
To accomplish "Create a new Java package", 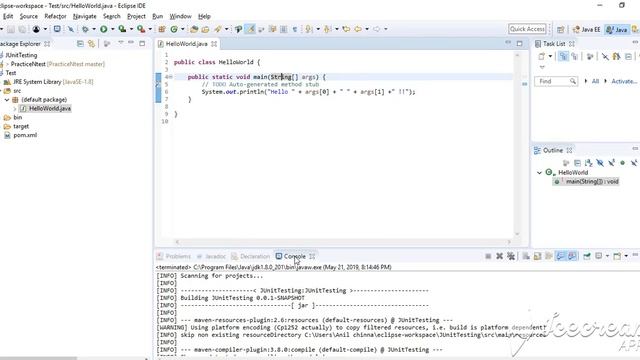I will [162, 29].
